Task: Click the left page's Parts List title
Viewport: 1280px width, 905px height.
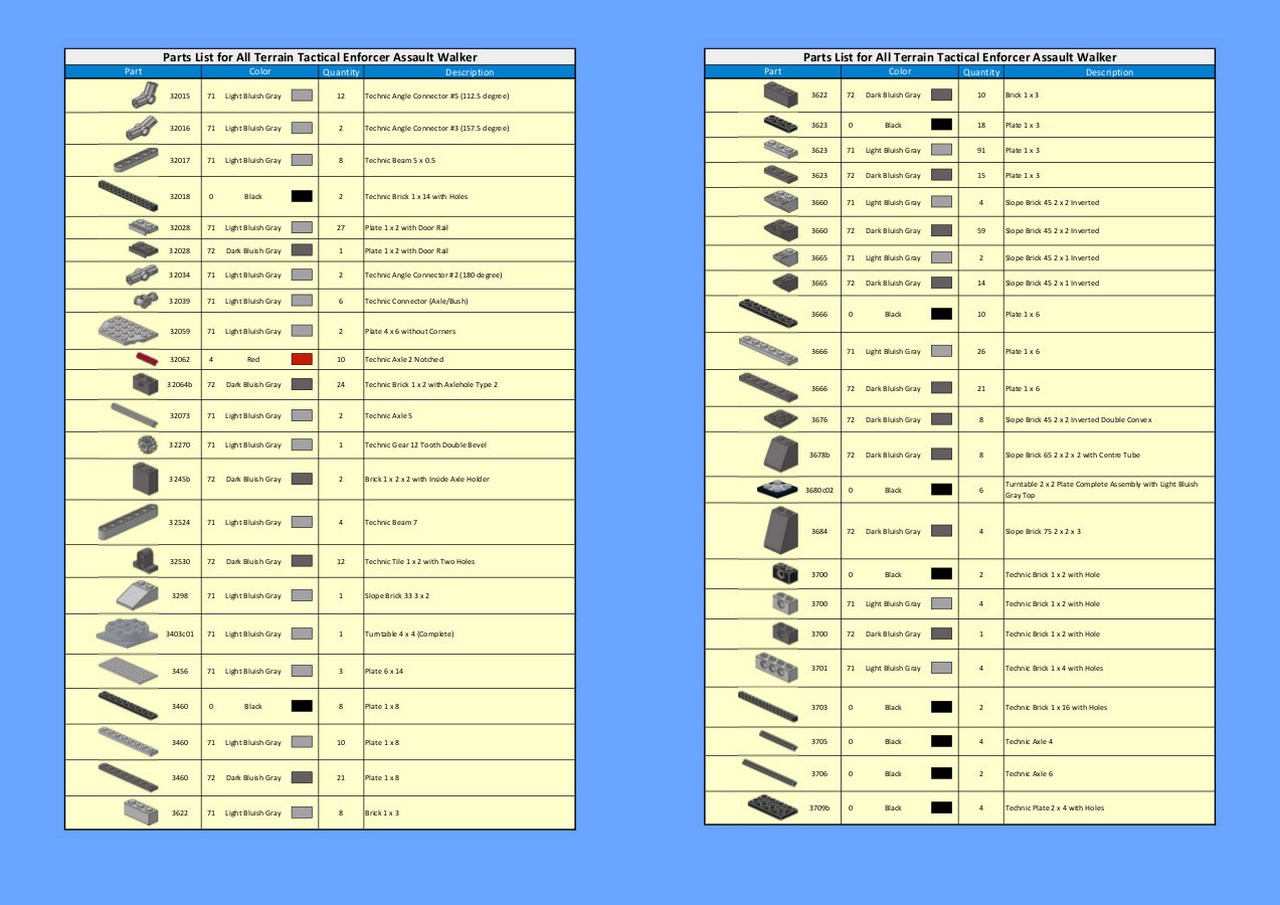Action: coord(320,57)
